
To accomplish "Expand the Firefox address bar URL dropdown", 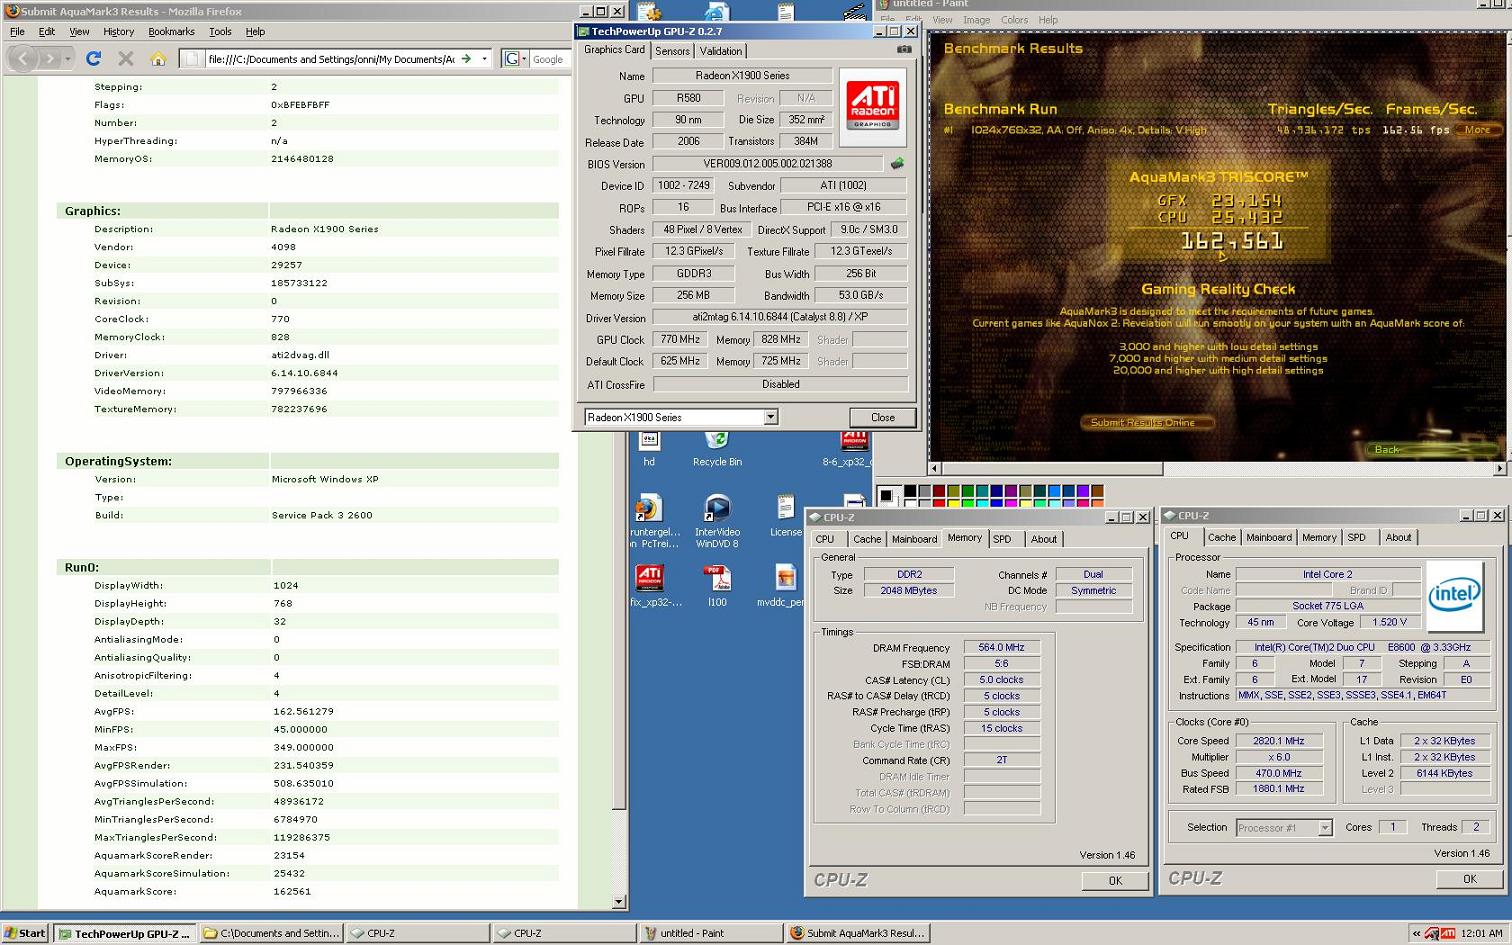I will pyautogui.click(x=484, y=59).
